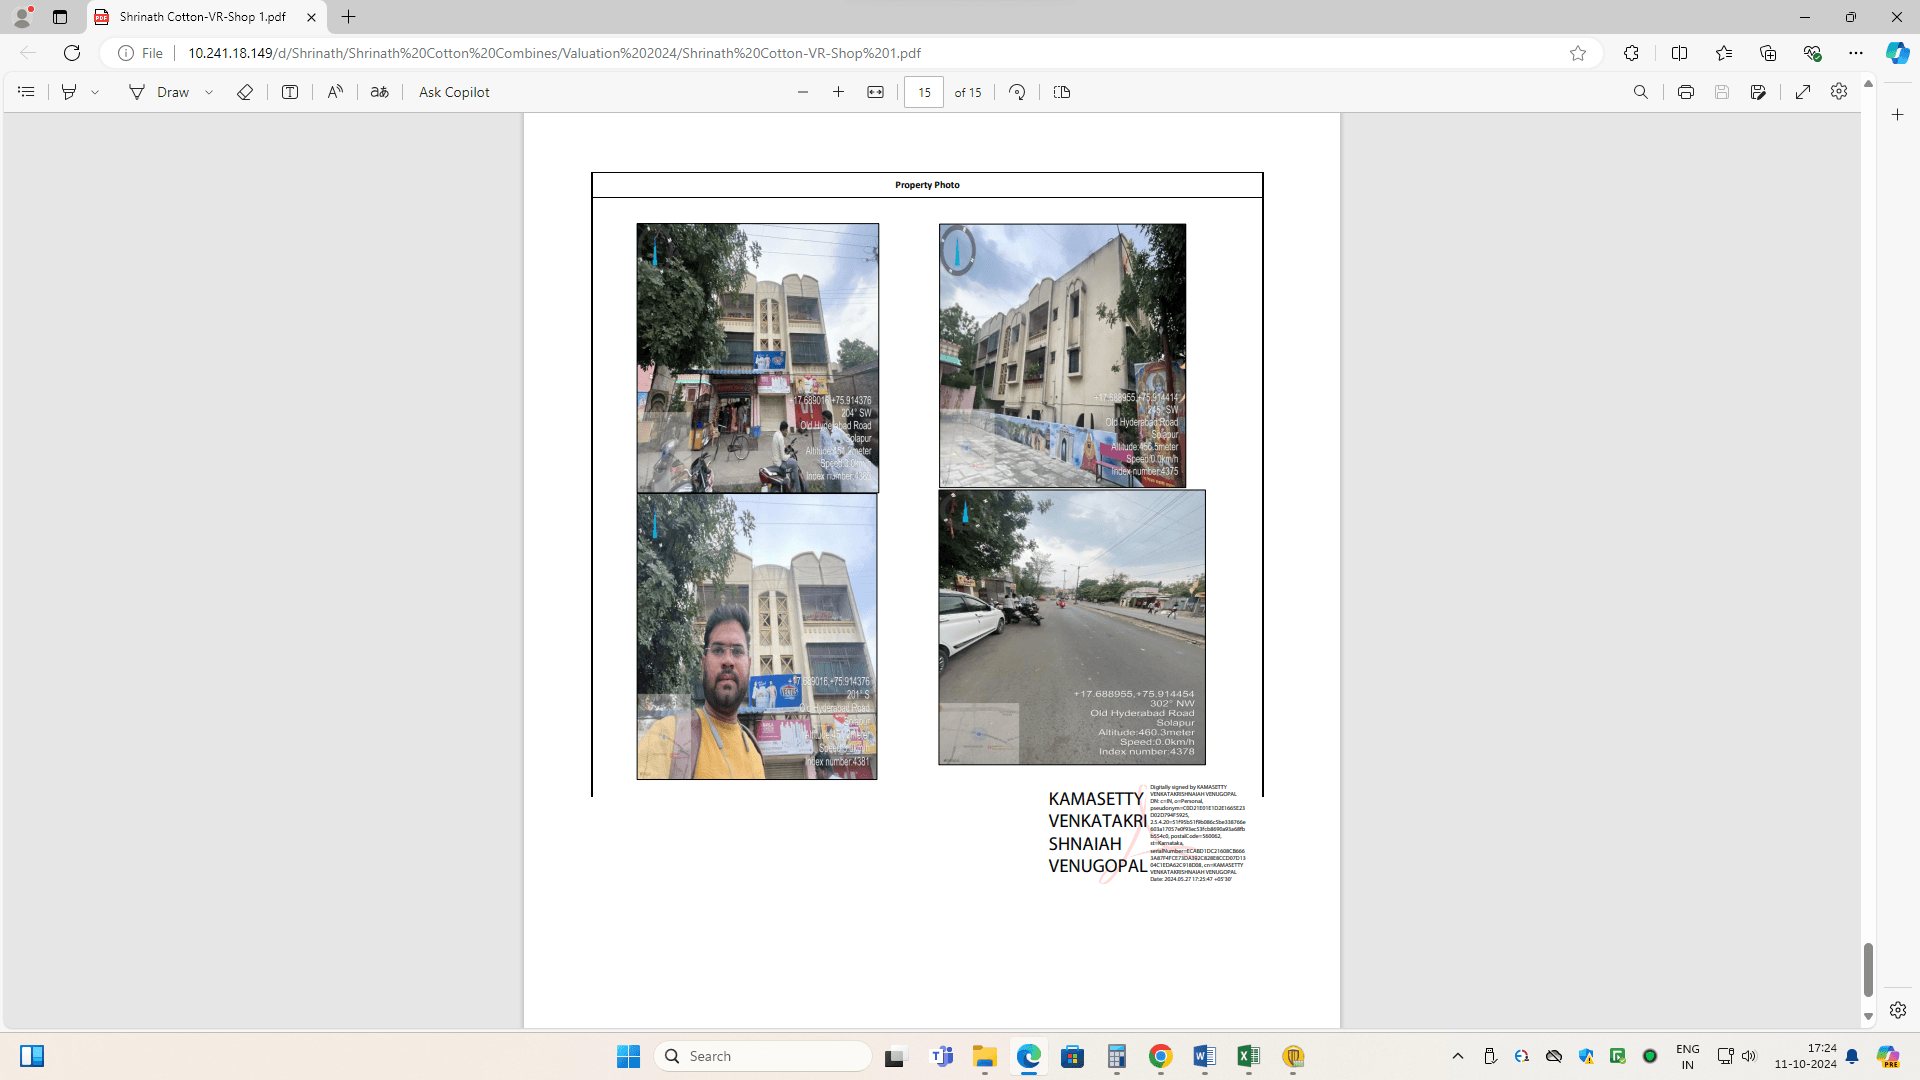The width and height of the screenshot is (1920, 1080).
Task: Add a text box annotation
Action: pyautogui.click(x=290, y=92)
